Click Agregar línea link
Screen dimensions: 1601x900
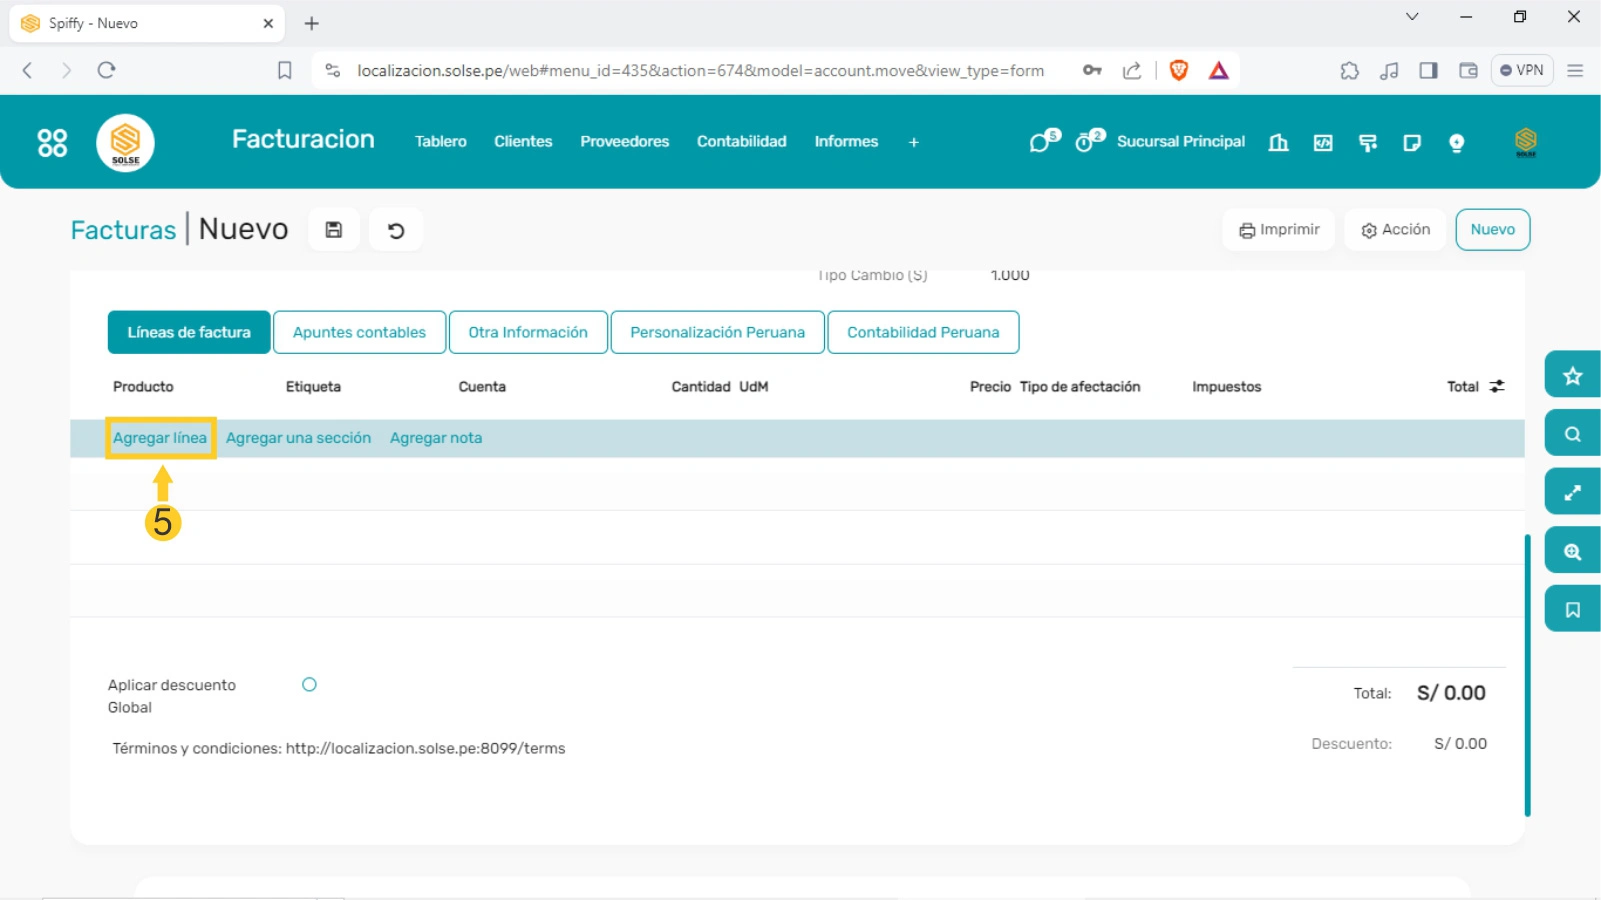pyautogui.click(x=160, y=438)
